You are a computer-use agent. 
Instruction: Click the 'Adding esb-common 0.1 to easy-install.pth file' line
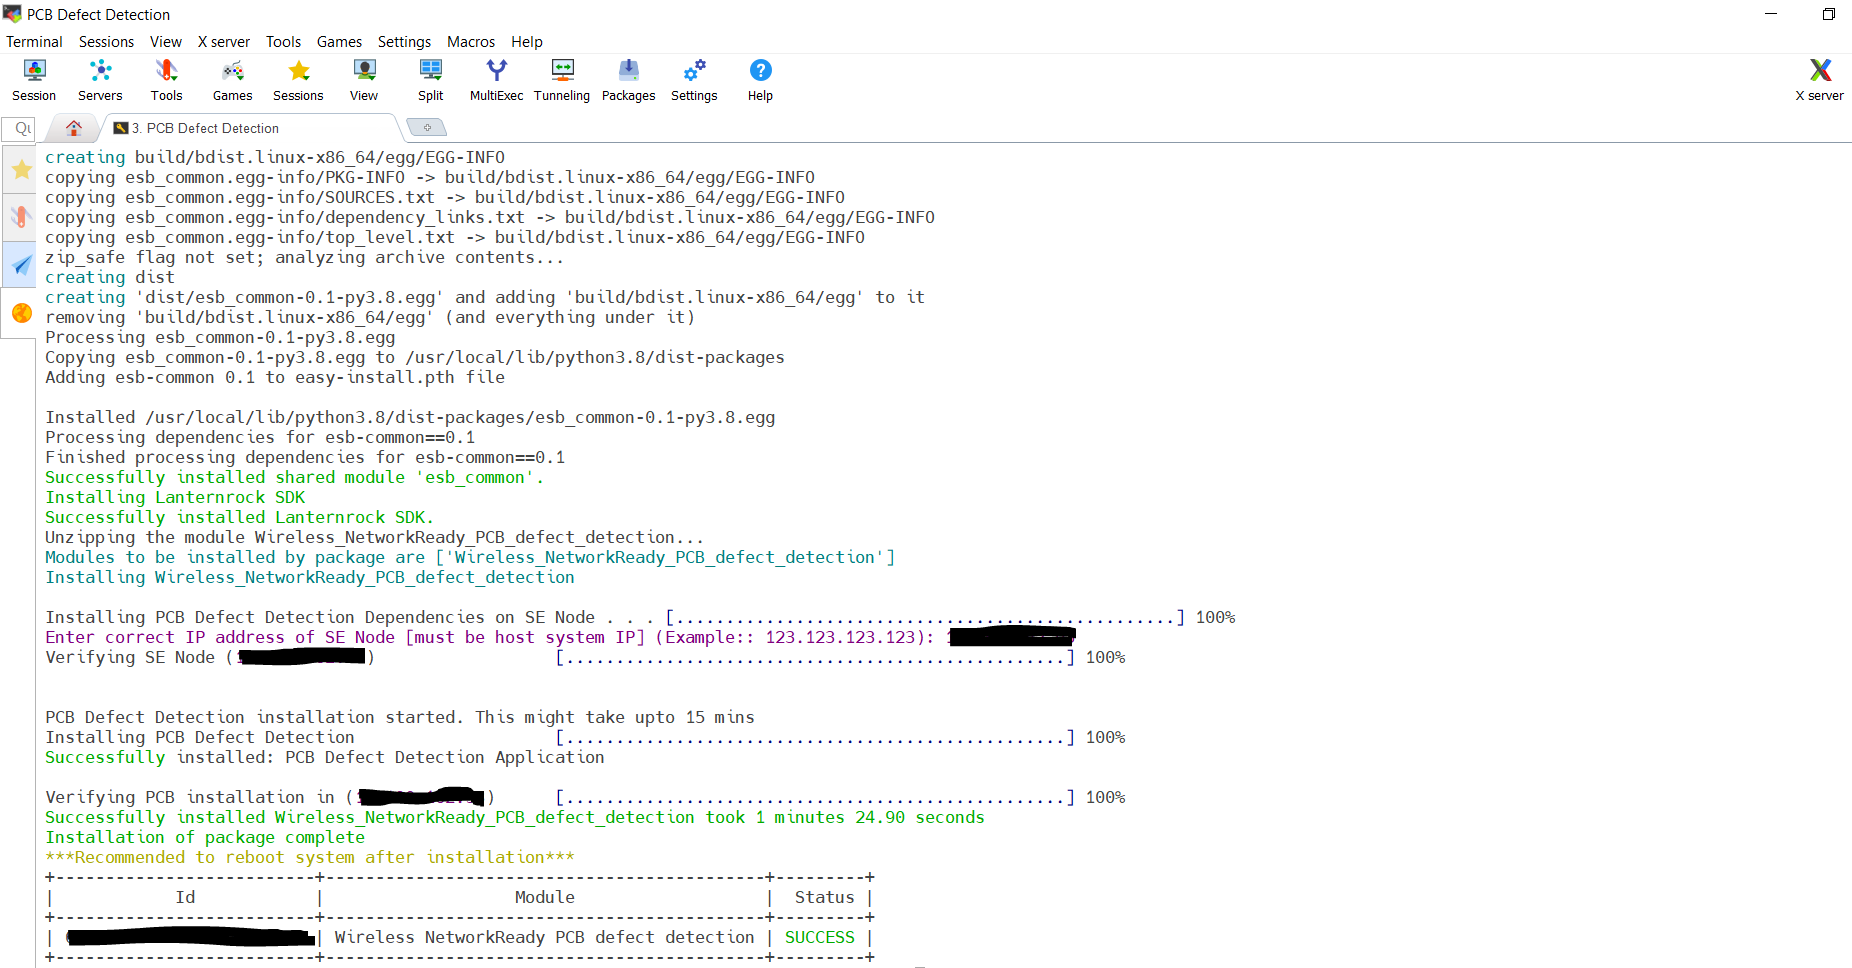click(275, 377)
